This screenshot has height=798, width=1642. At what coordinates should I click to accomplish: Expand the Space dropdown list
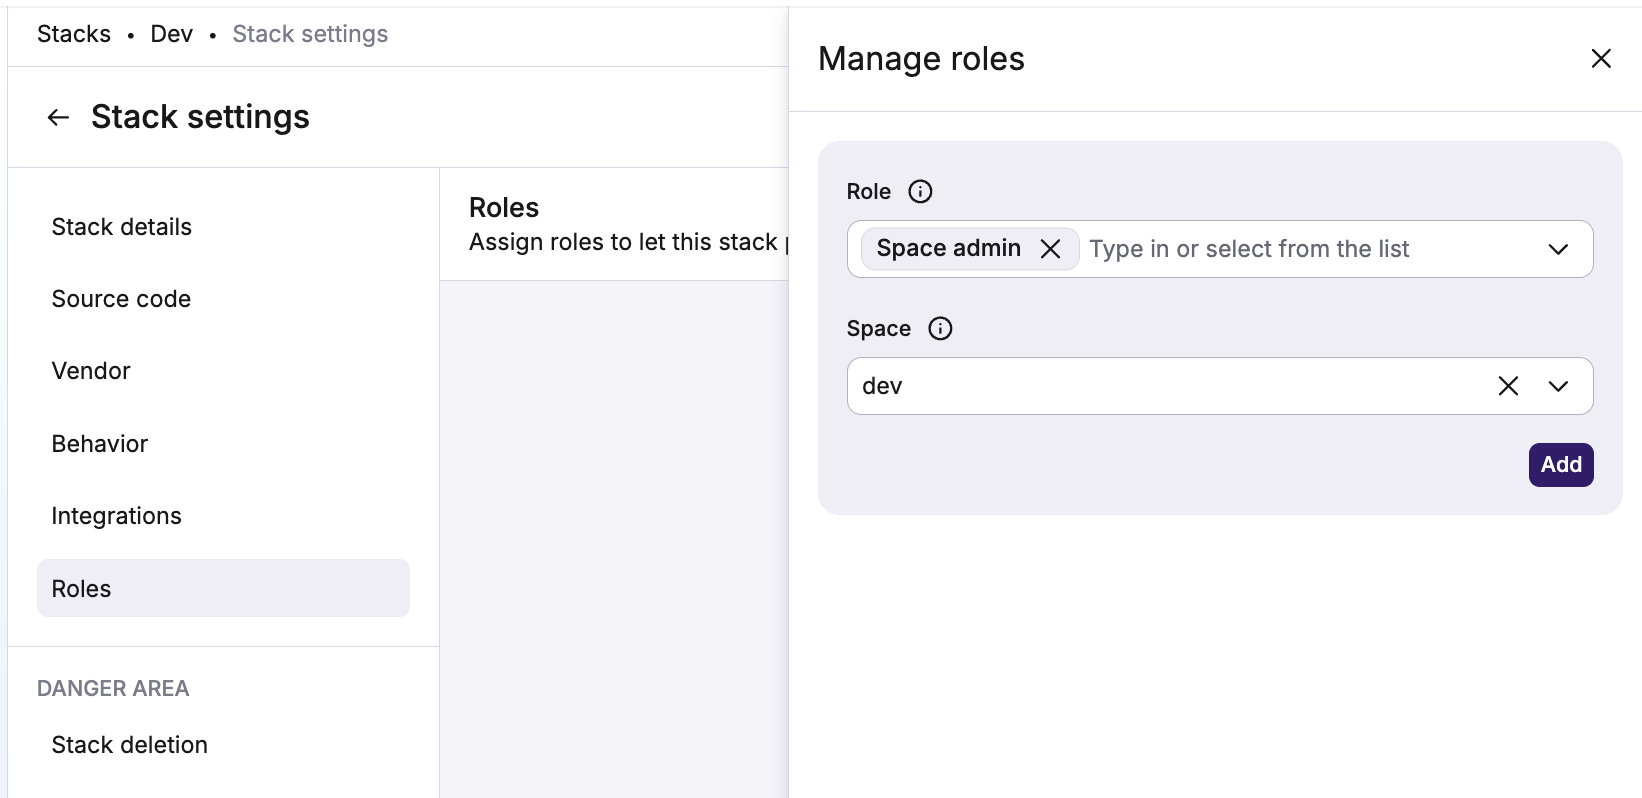[x=1557, y=386]
